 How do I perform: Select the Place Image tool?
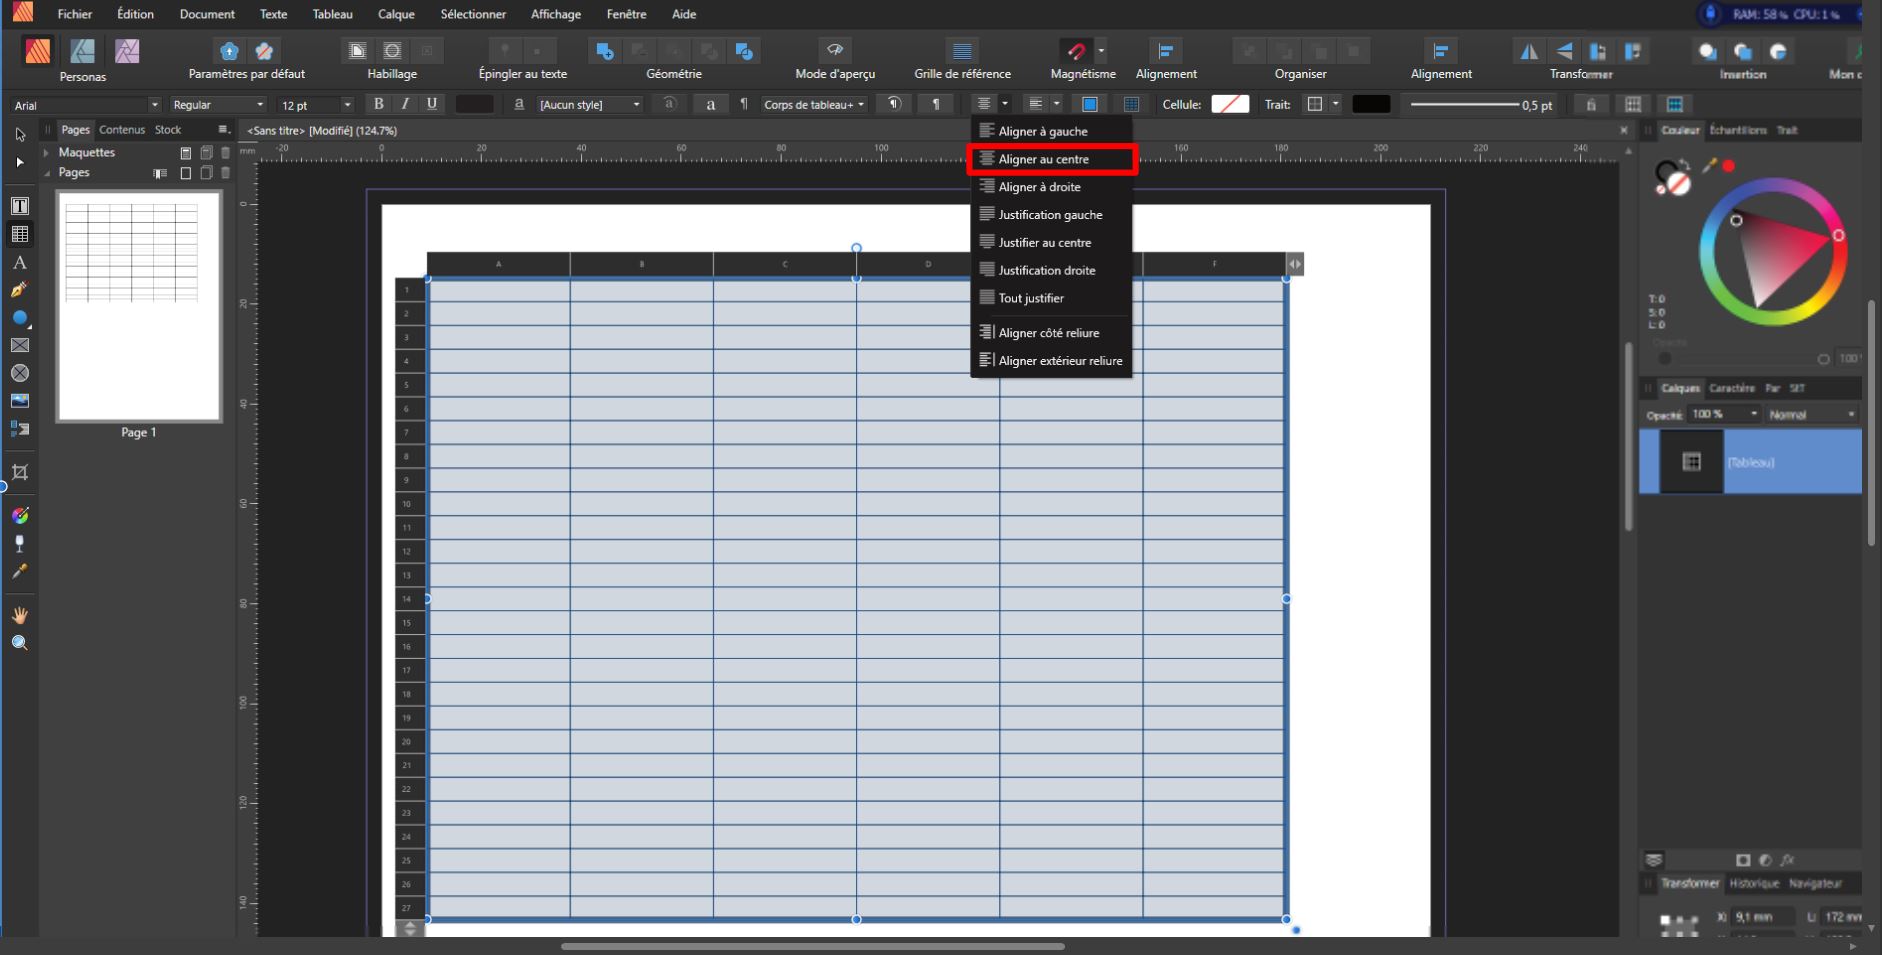[x=19, y=401]
